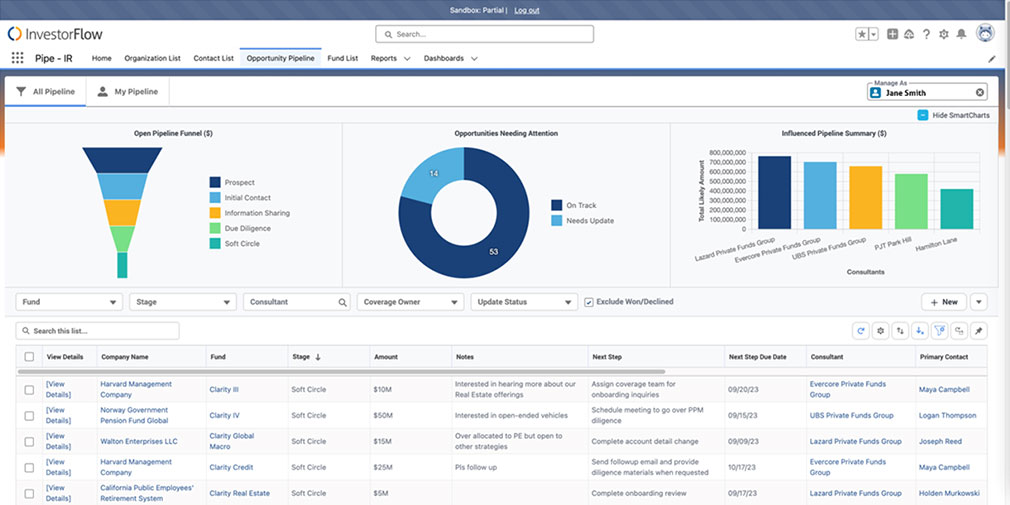The image size is (1010, 505).
Task: Open the notifications bell
Action: (x=961, y=34)
